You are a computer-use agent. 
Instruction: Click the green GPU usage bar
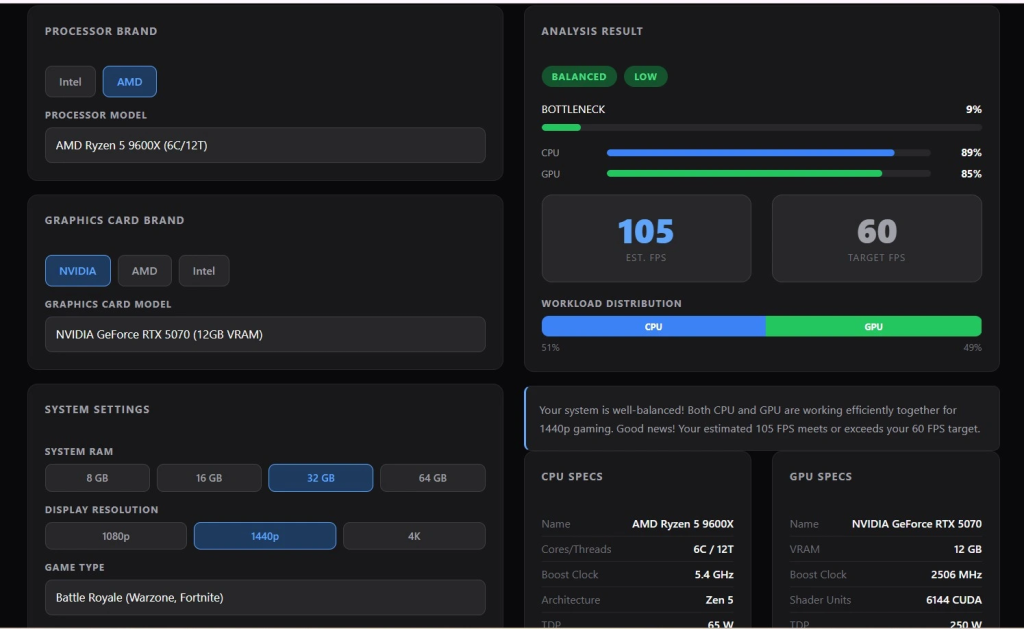pos(744,174)
